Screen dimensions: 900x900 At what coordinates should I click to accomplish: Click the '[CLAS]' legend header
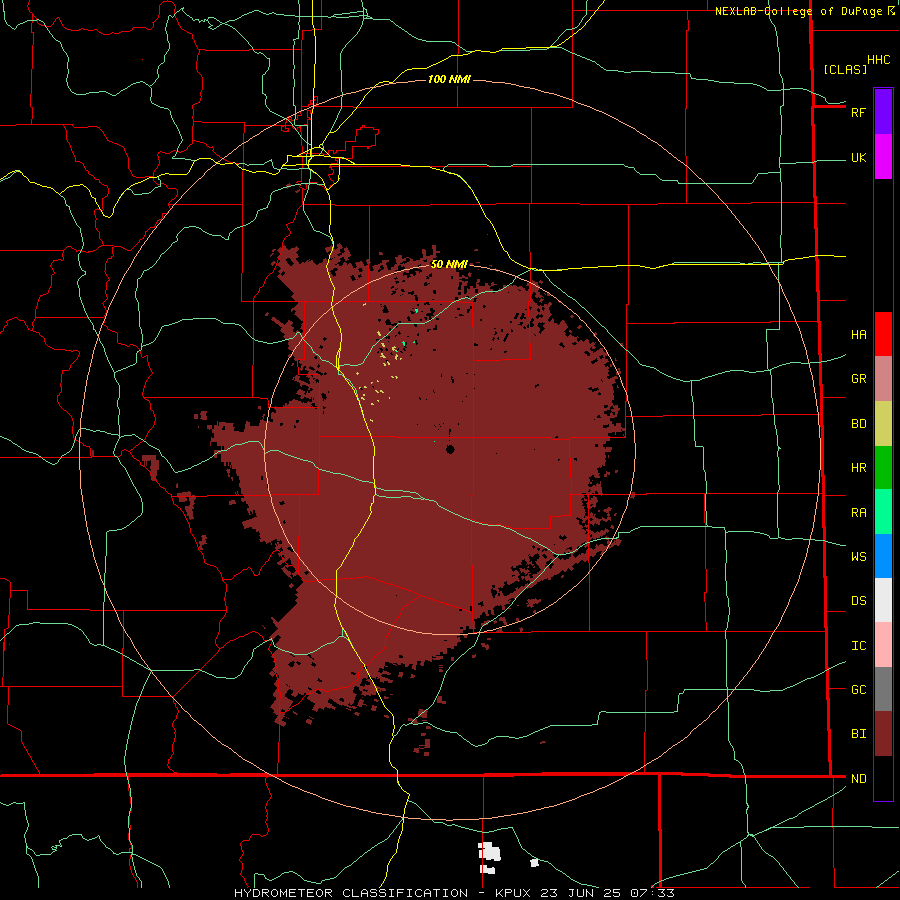[845, 69]
